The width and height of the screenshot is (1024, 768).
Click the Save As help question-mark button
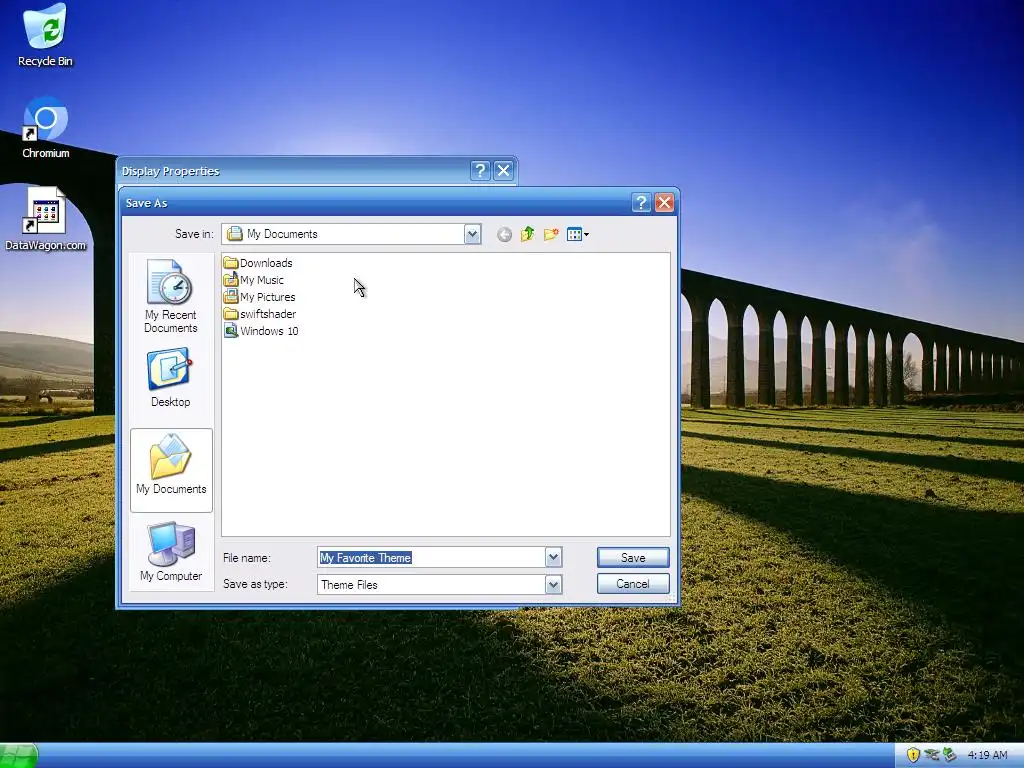[641, 202]
